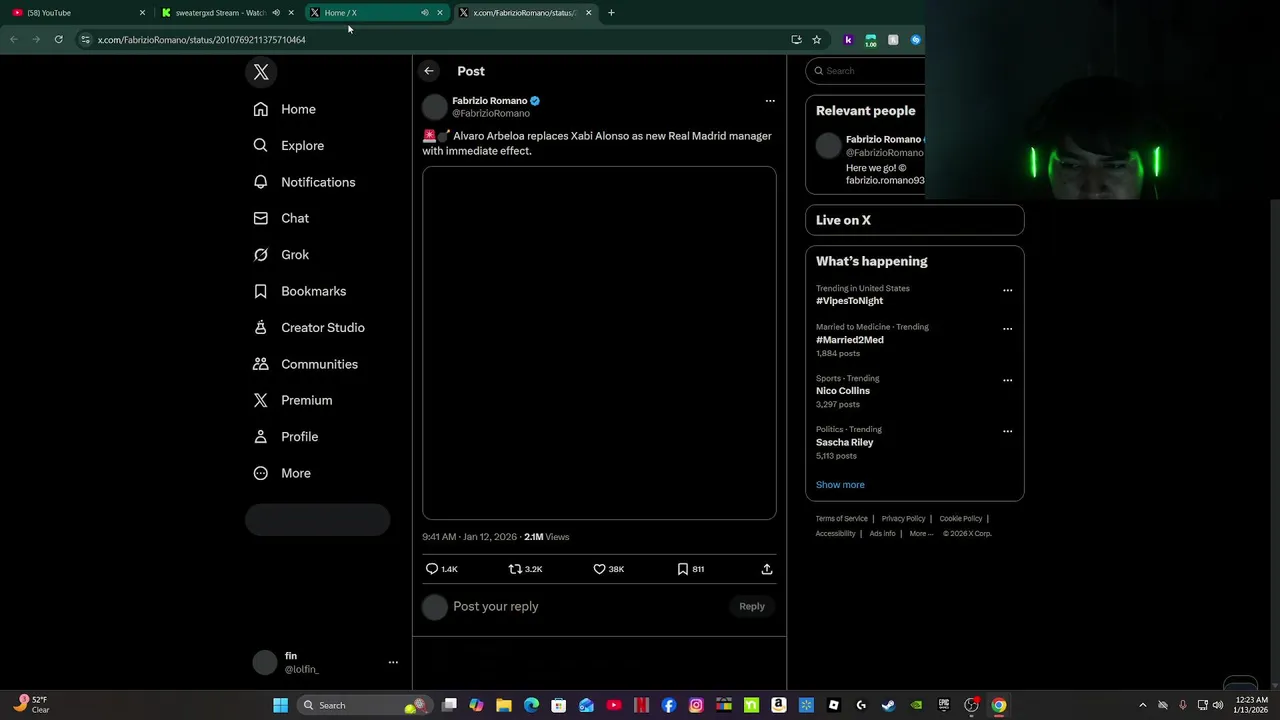
Task: Open Notifications in the sidebar
Action: tap(305, 182)
